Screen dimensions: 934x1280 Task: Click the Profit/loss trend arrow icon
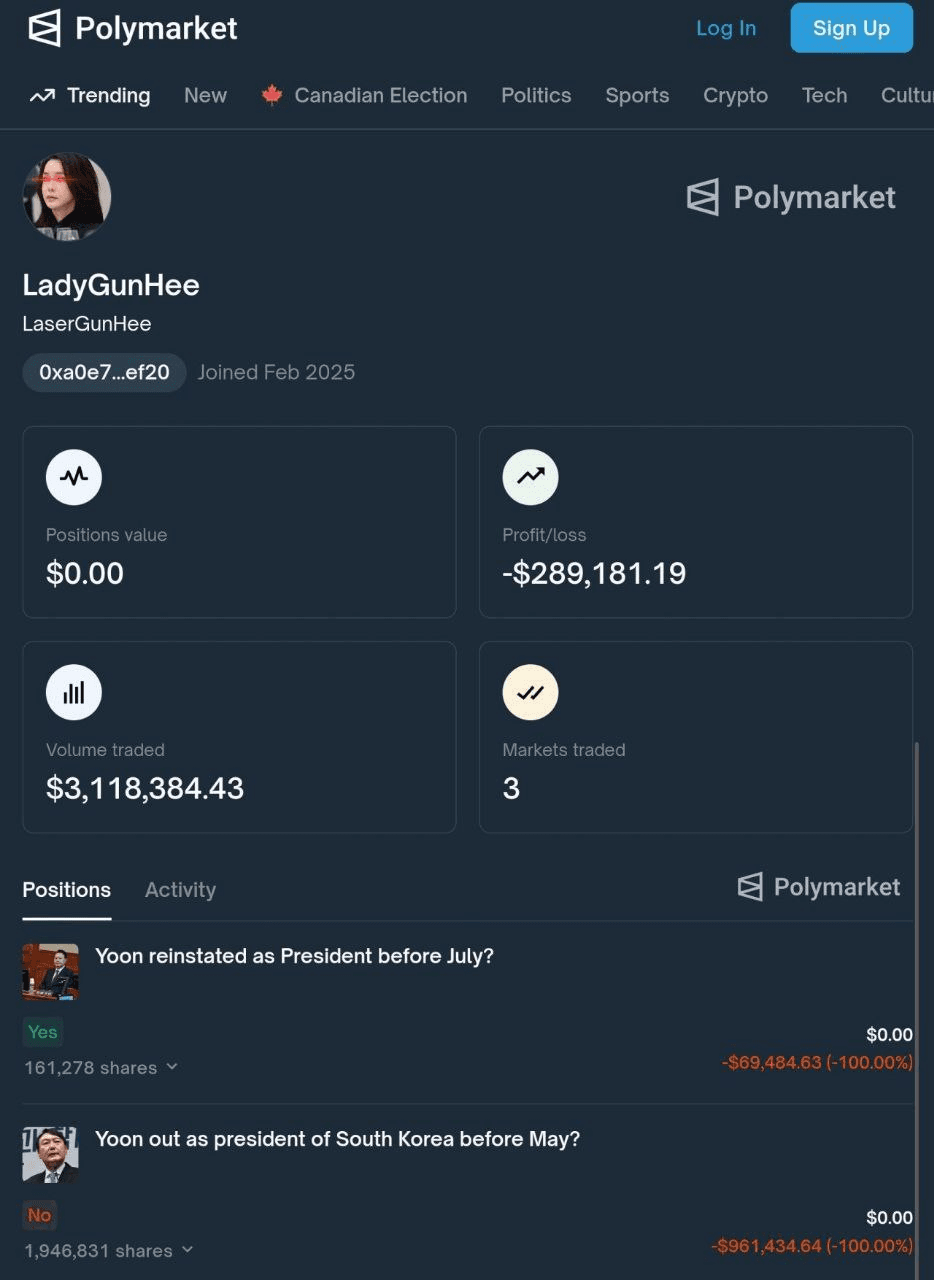530,477
